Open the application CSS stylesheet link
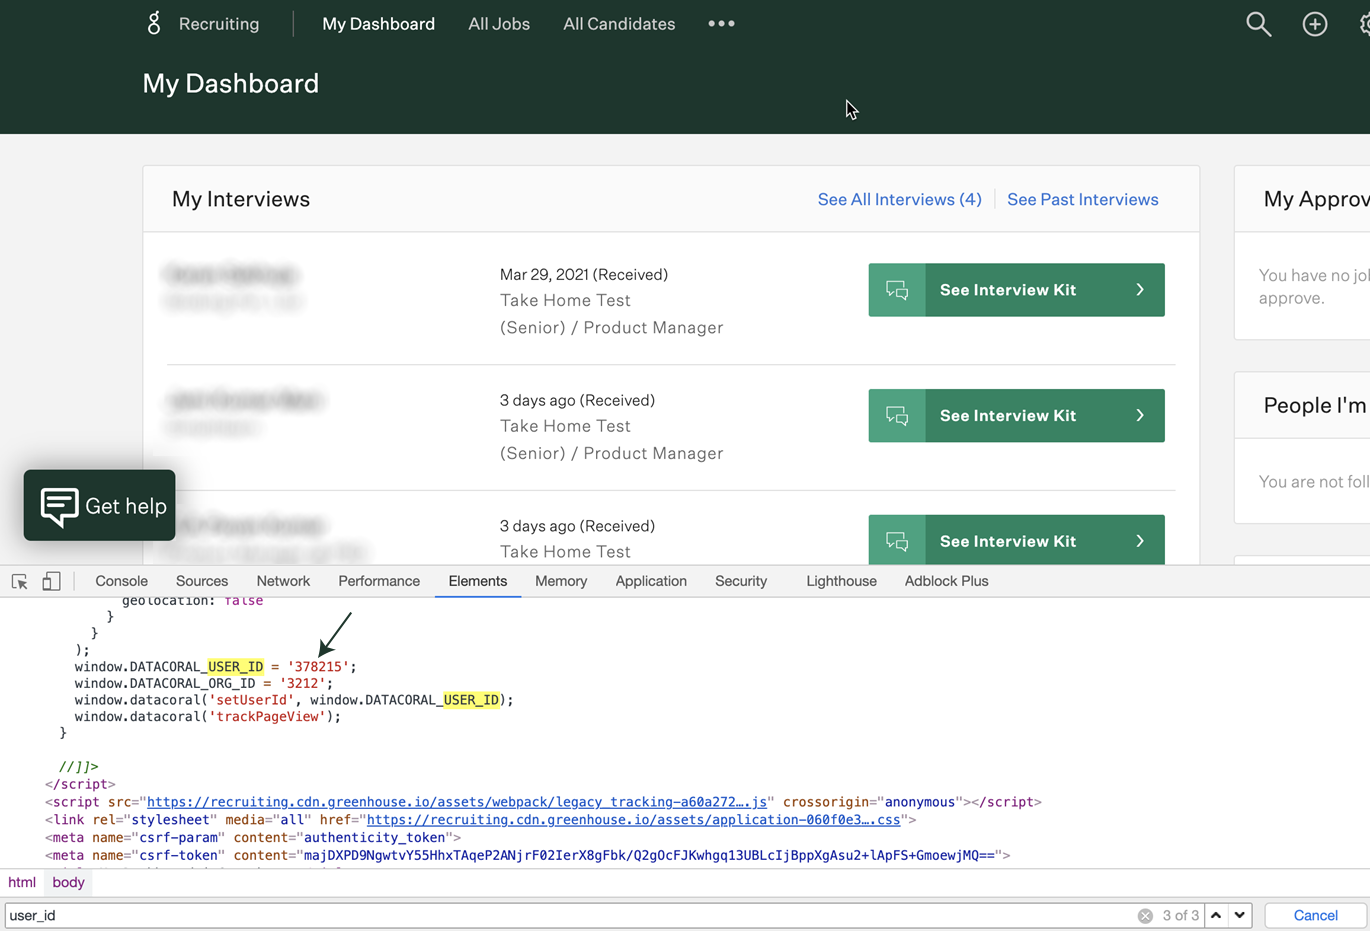Viewport: 1370px width, 931px height. click(x=634, y=820)
